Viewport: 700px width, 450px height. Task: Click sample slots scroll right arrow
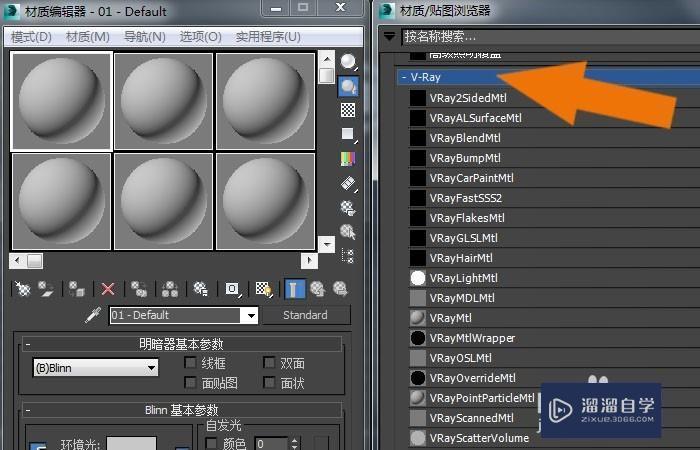(x=309, y=260)
